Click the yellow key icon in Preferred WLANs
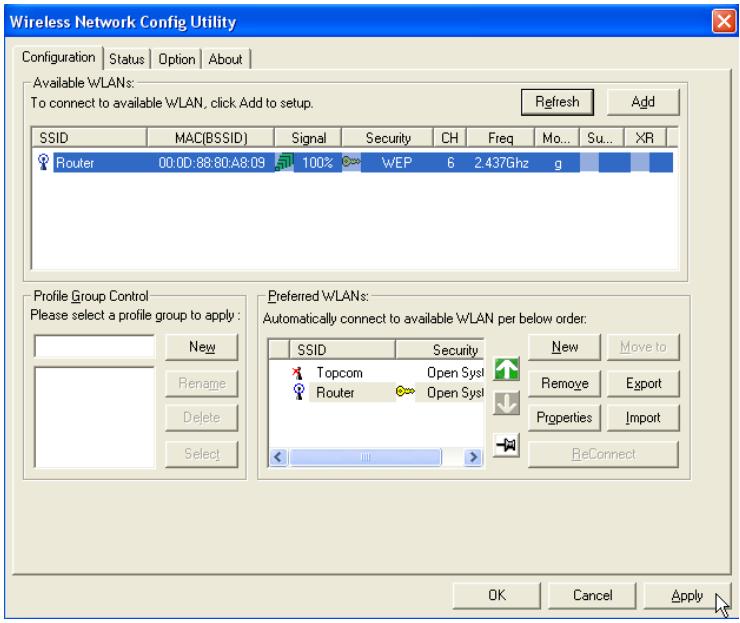The height and width of the screenshot is (623, 740). tap(405, 391)
